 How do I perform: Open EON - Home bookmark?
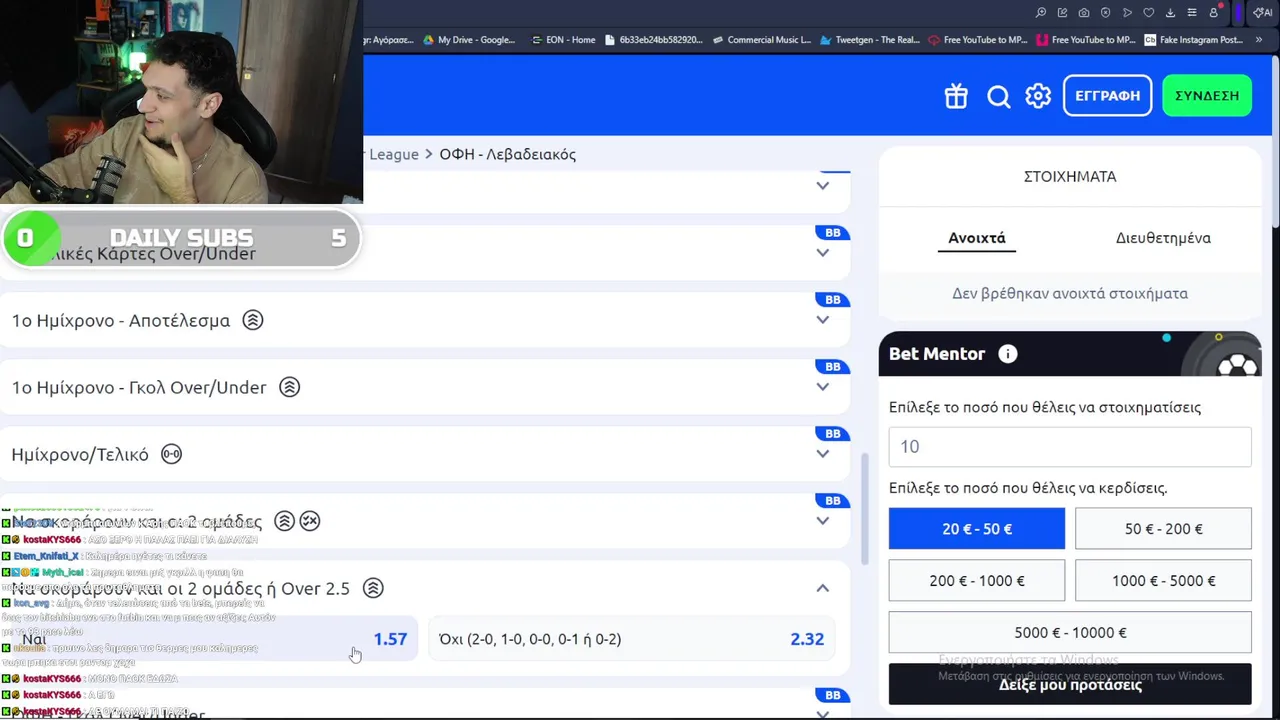click(x=562, y=40)
